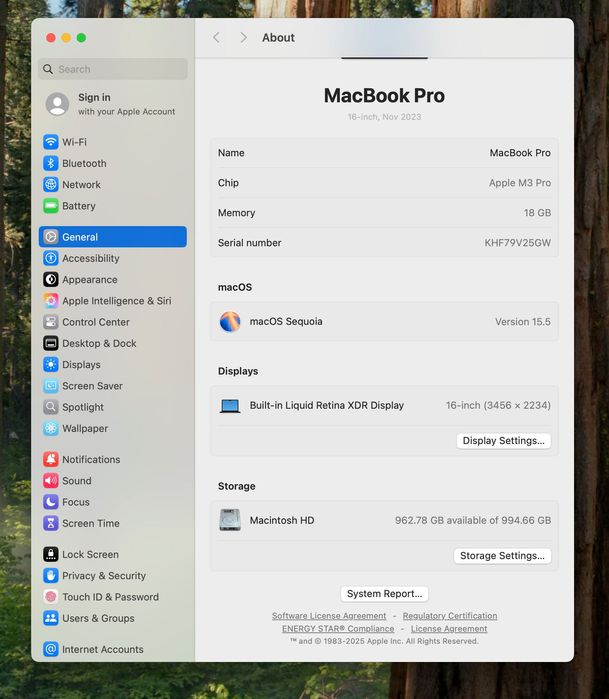The height and width of the screenshot is (699, 609).
Task: Open the Desktop & Dock icon
Action: click(x=51, y=343)
